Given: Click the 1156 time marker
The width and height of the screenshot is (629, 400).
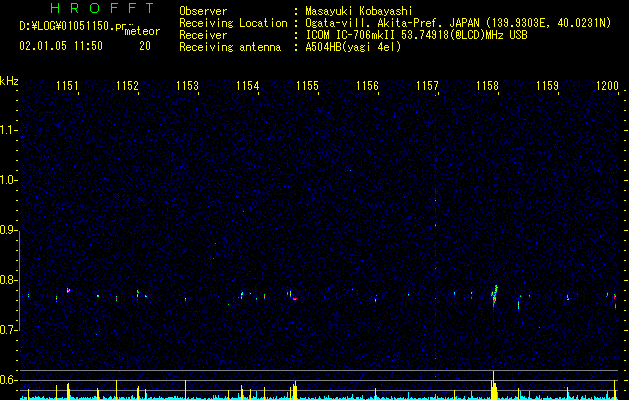Looking at the screenshot, I should coord(367,86).
